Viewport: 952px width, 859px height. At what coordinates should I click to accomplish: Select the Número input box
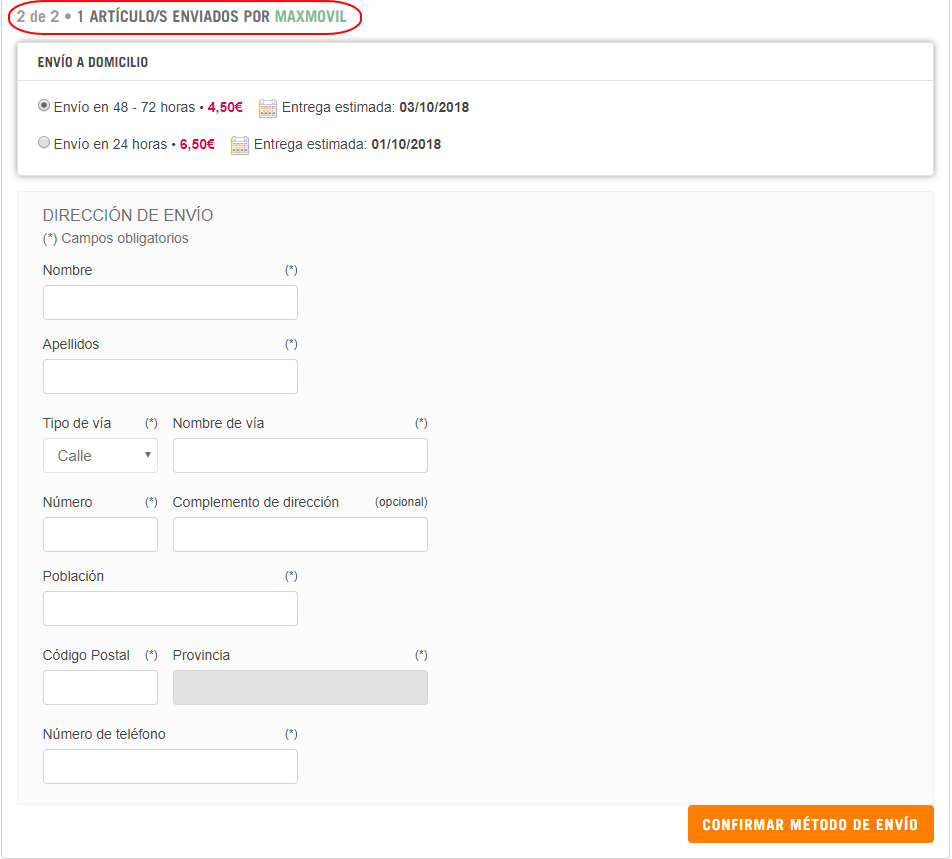pos(100,534)
